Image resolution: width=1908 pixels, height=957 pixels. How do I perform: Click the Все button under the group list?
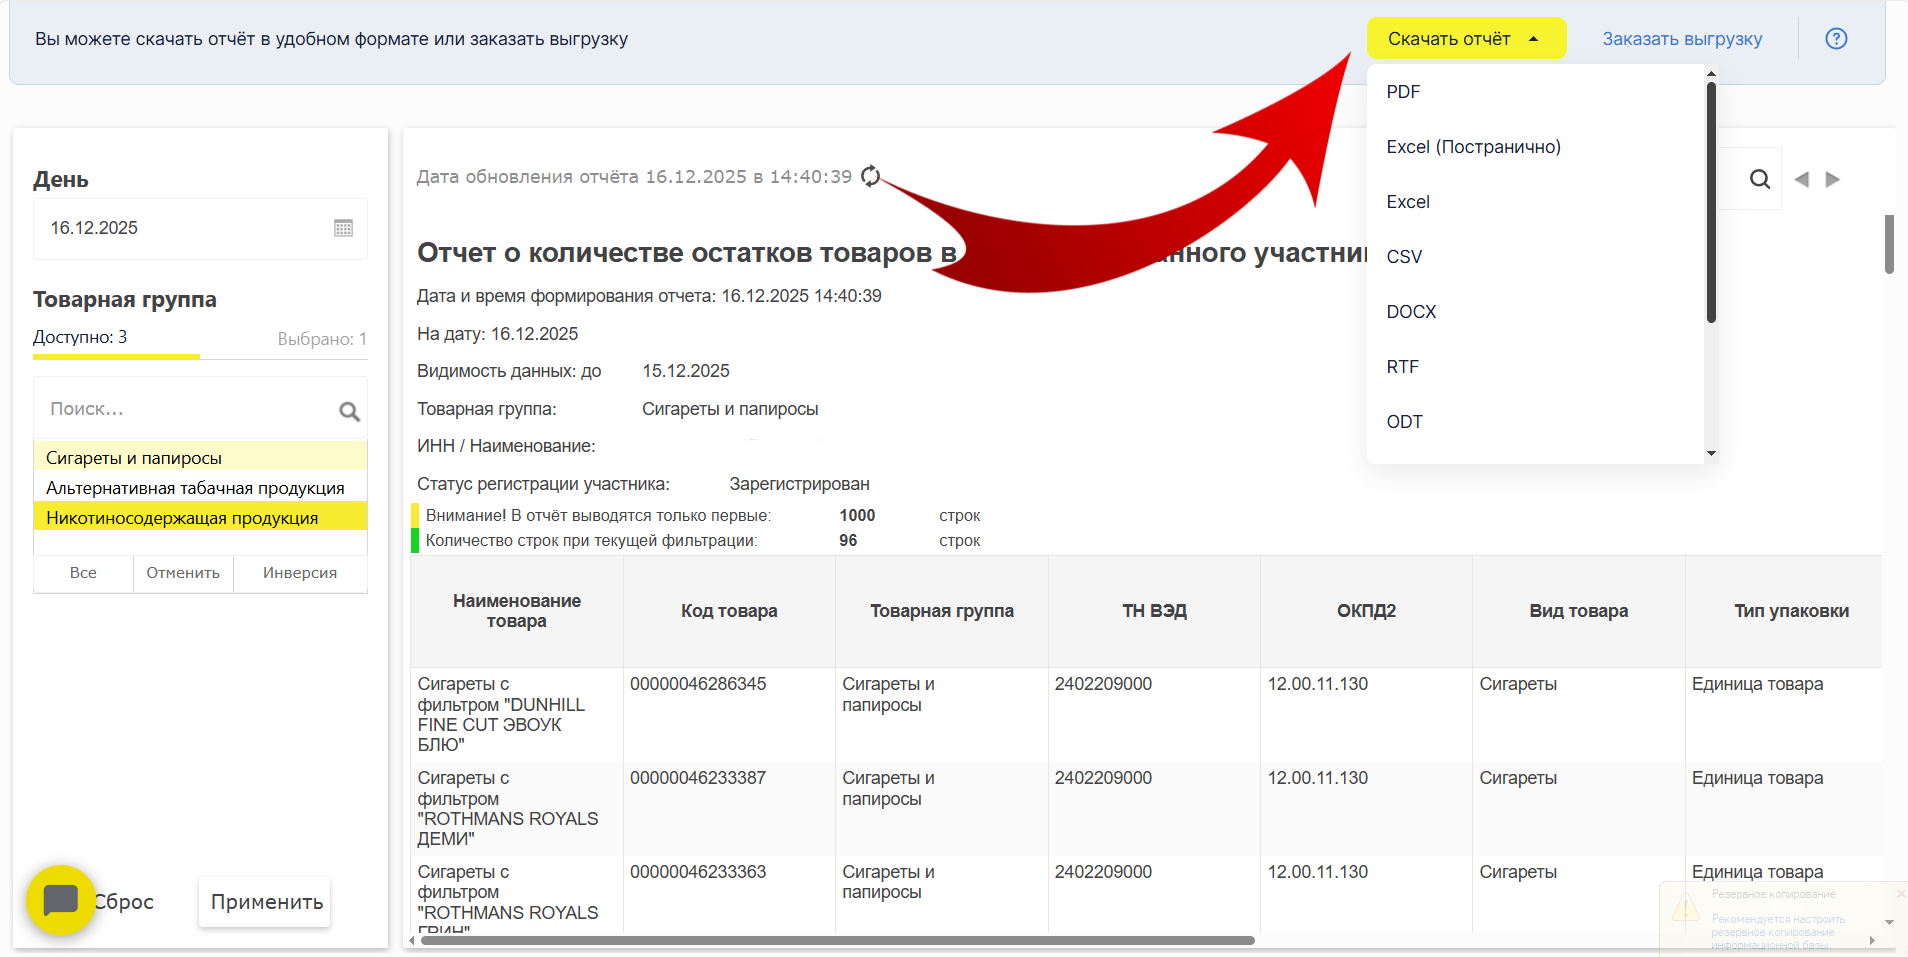83,573
